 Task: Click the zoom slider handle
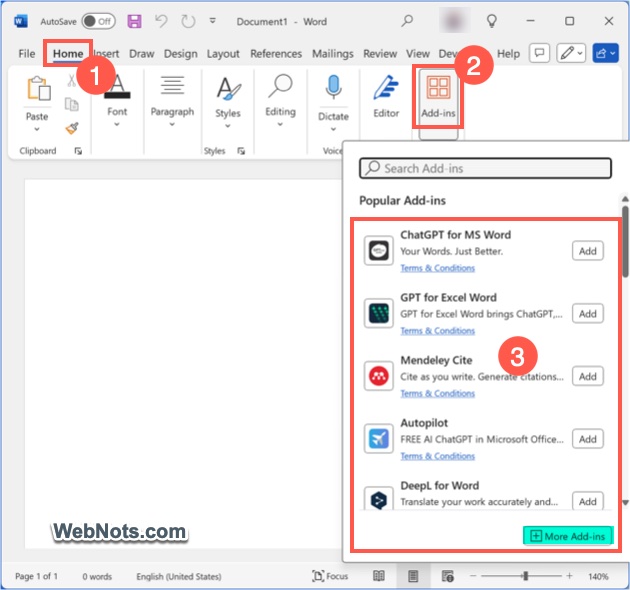pos(525,576)
